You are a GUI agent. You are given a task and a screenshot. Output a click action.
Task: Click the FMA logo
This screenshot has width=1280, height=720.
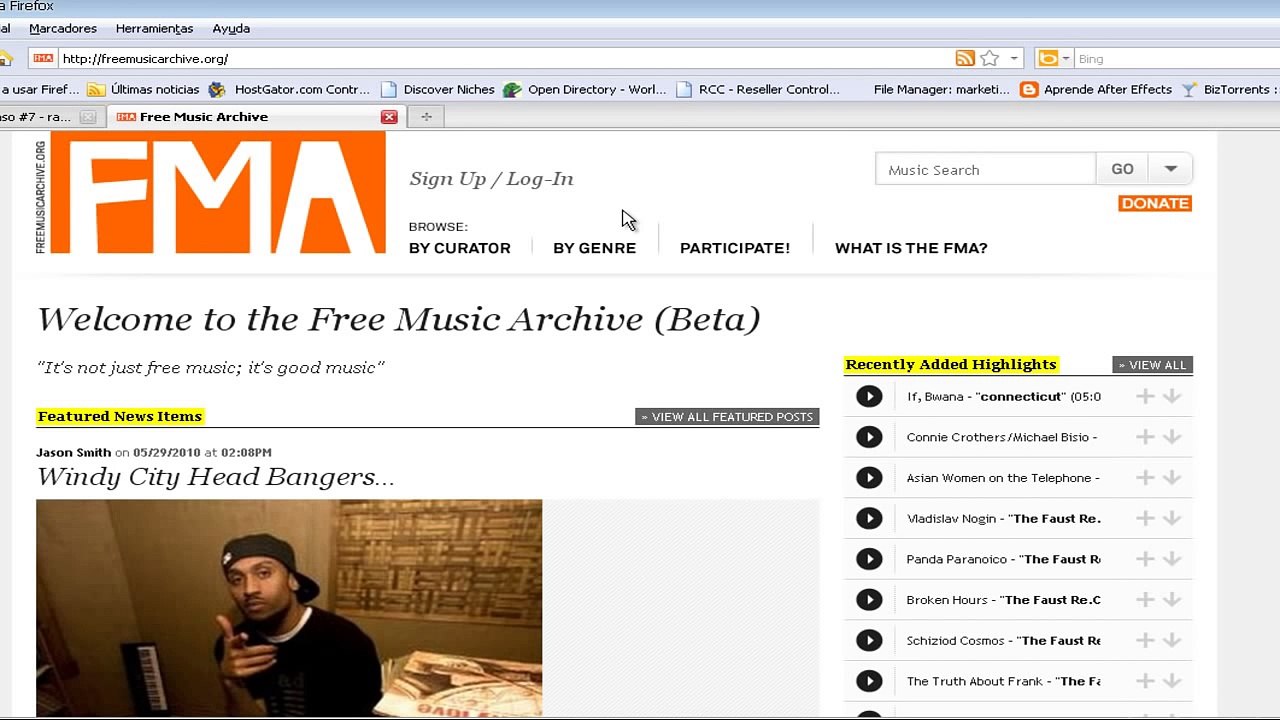pos(217,193)
